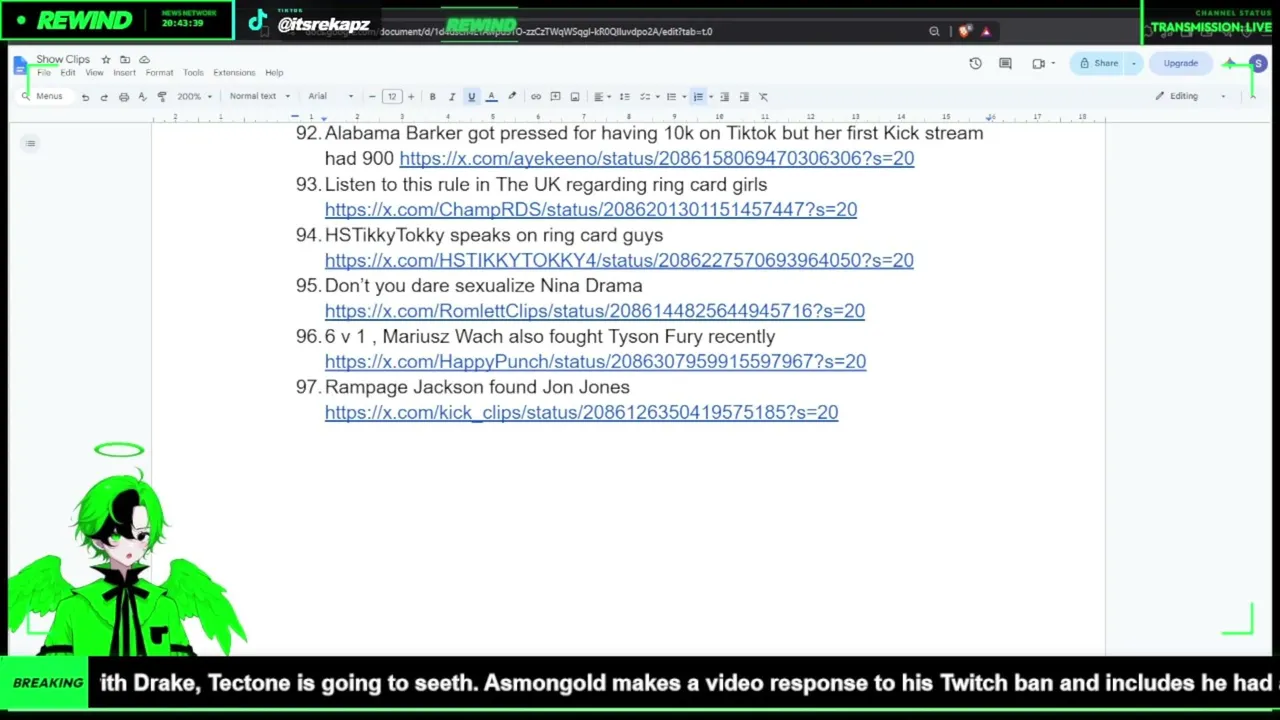
Task: Open the Tools menu
Action: (193, 73)
